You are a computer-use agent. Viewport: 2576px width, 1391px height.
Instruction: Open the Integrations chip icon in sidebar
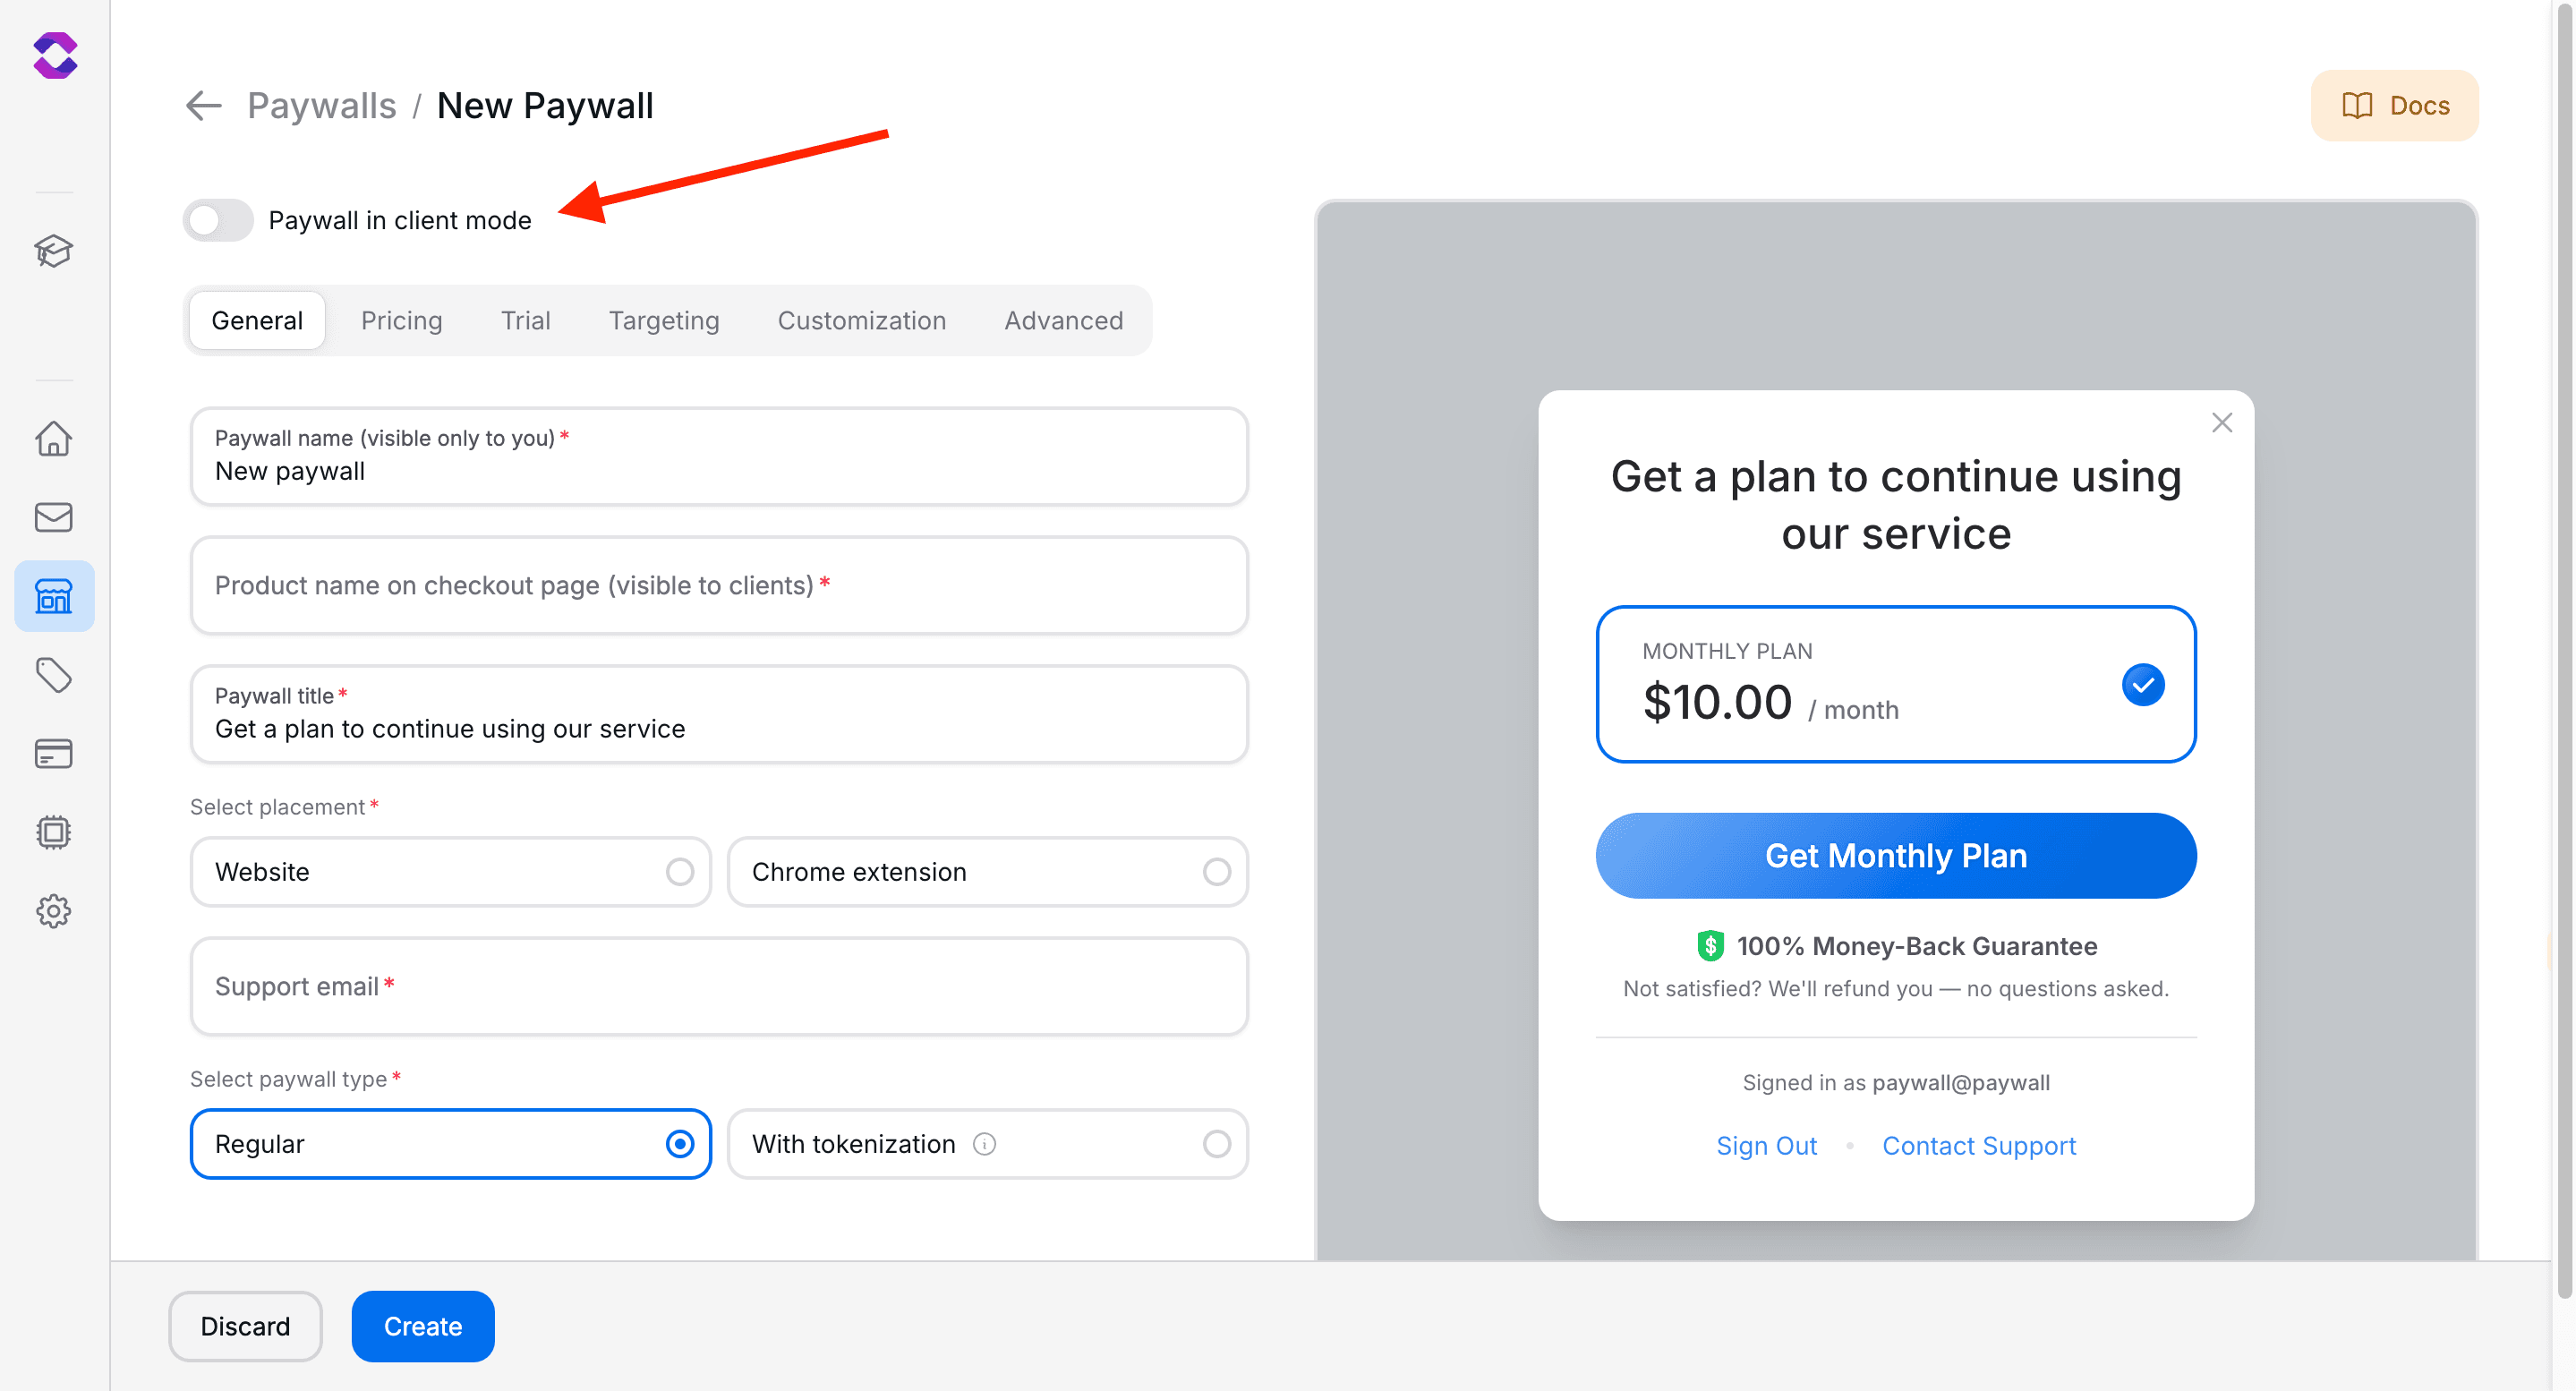(54, 832)
